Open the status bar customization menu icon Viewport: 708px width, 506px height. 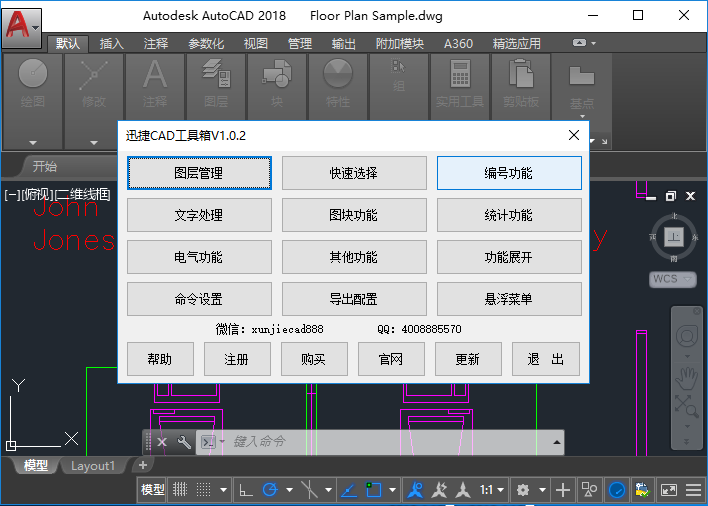tap(694, 490)
